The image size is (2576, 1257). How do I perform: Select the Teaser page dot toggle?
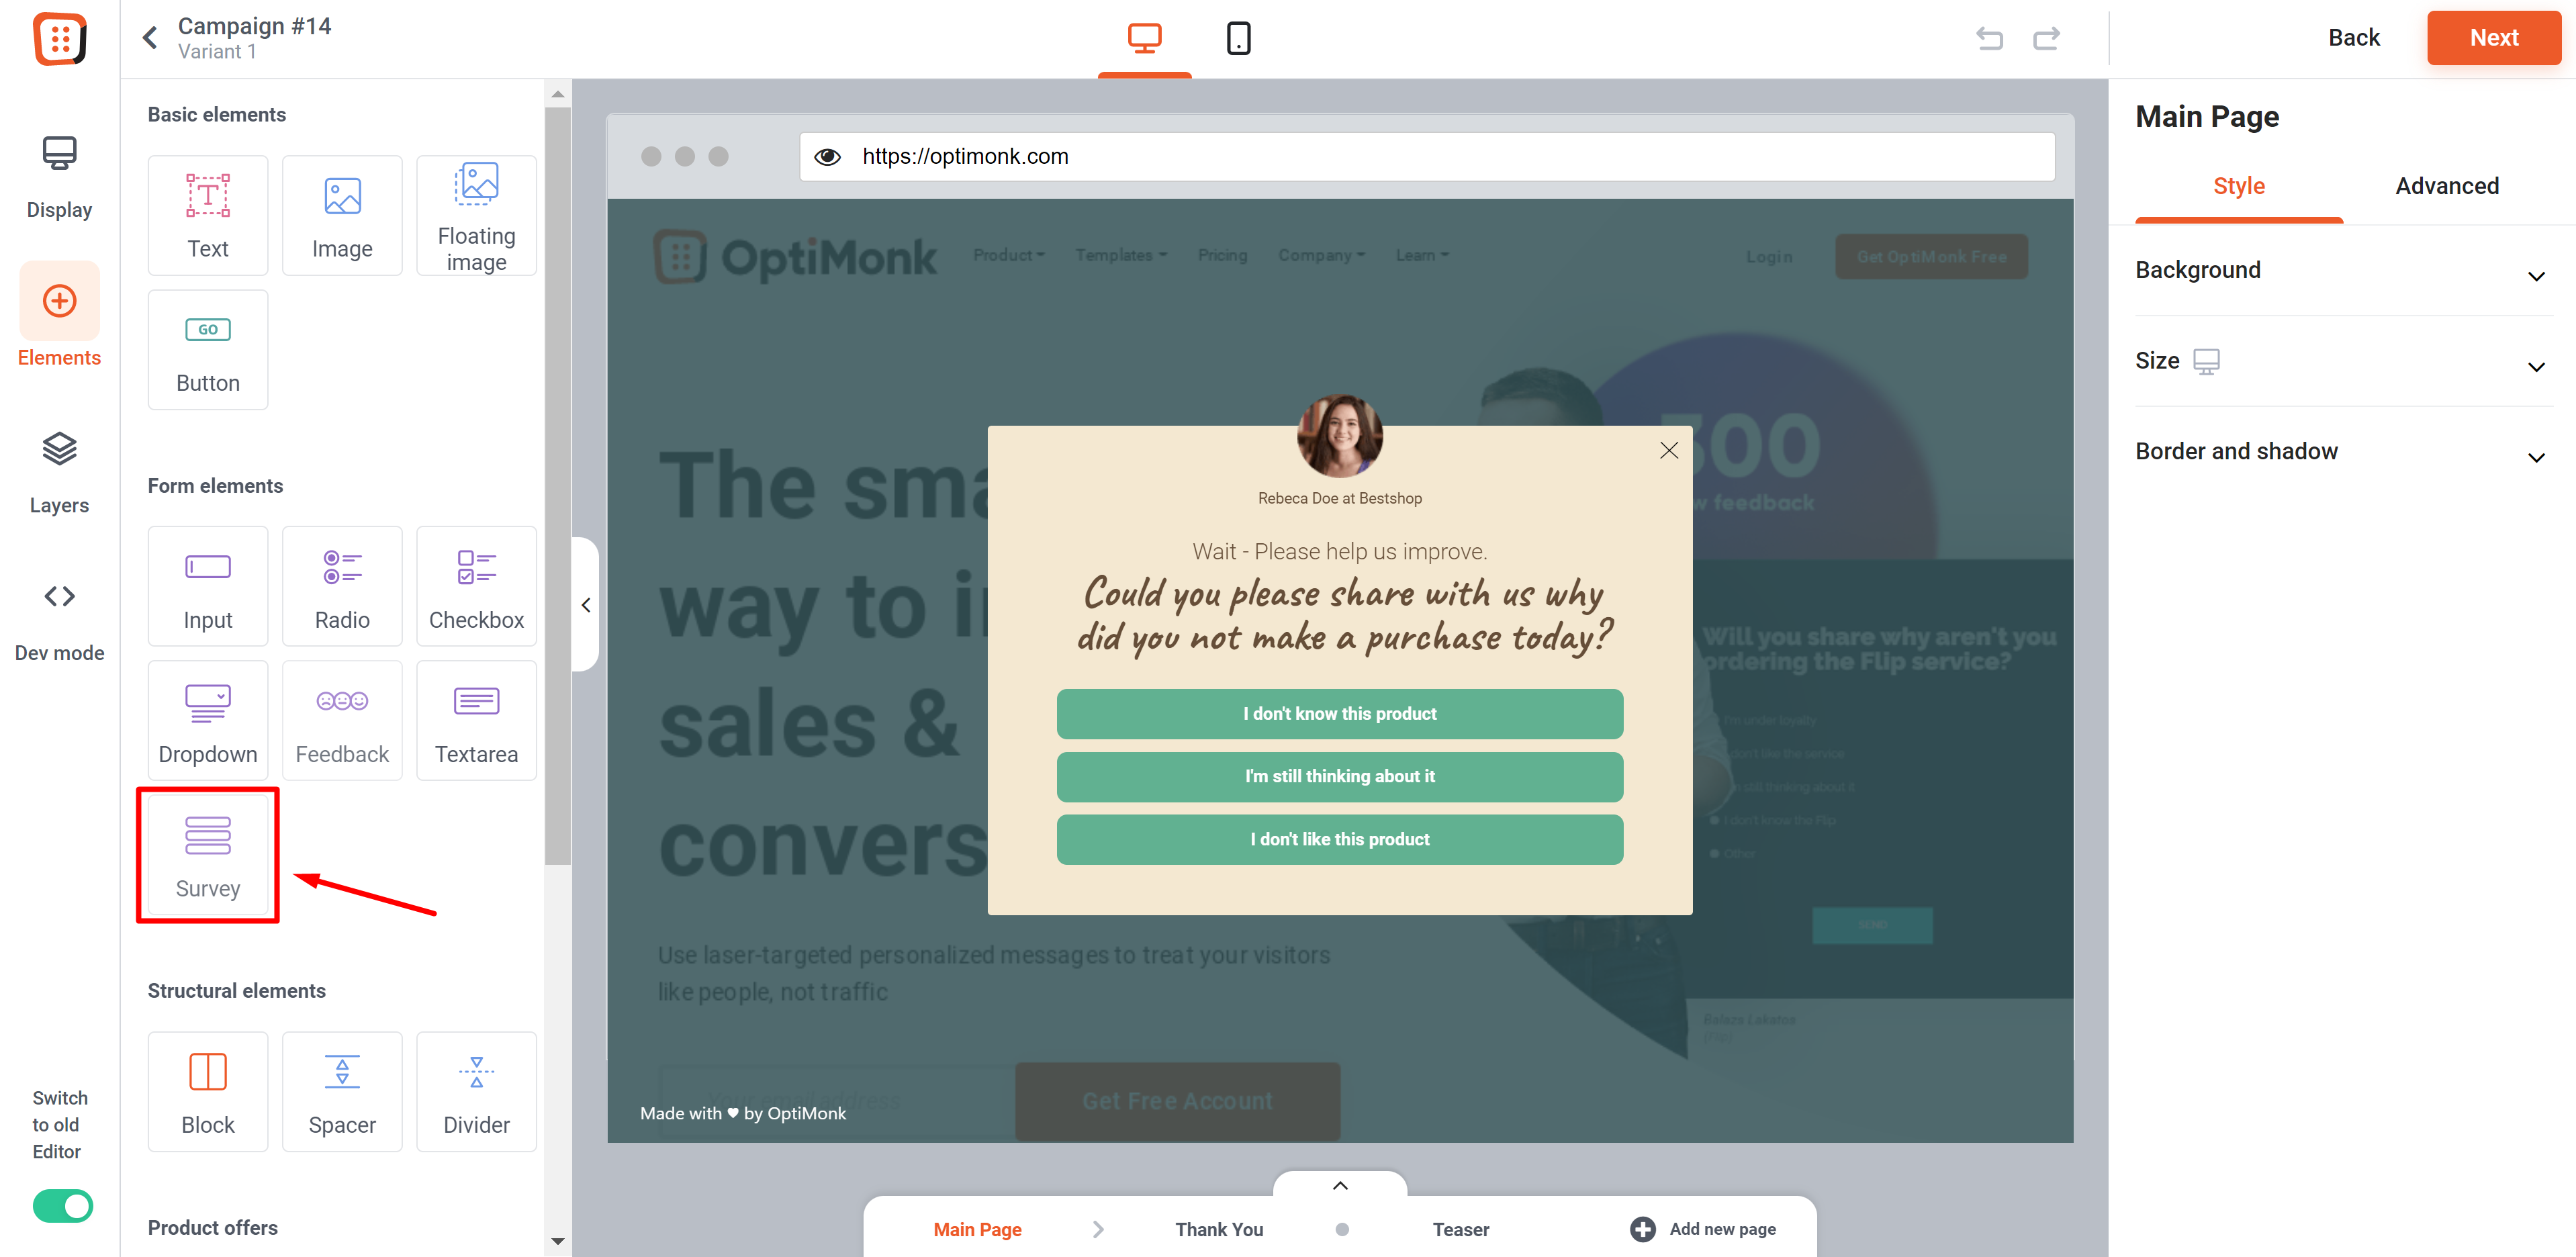1342,1229
